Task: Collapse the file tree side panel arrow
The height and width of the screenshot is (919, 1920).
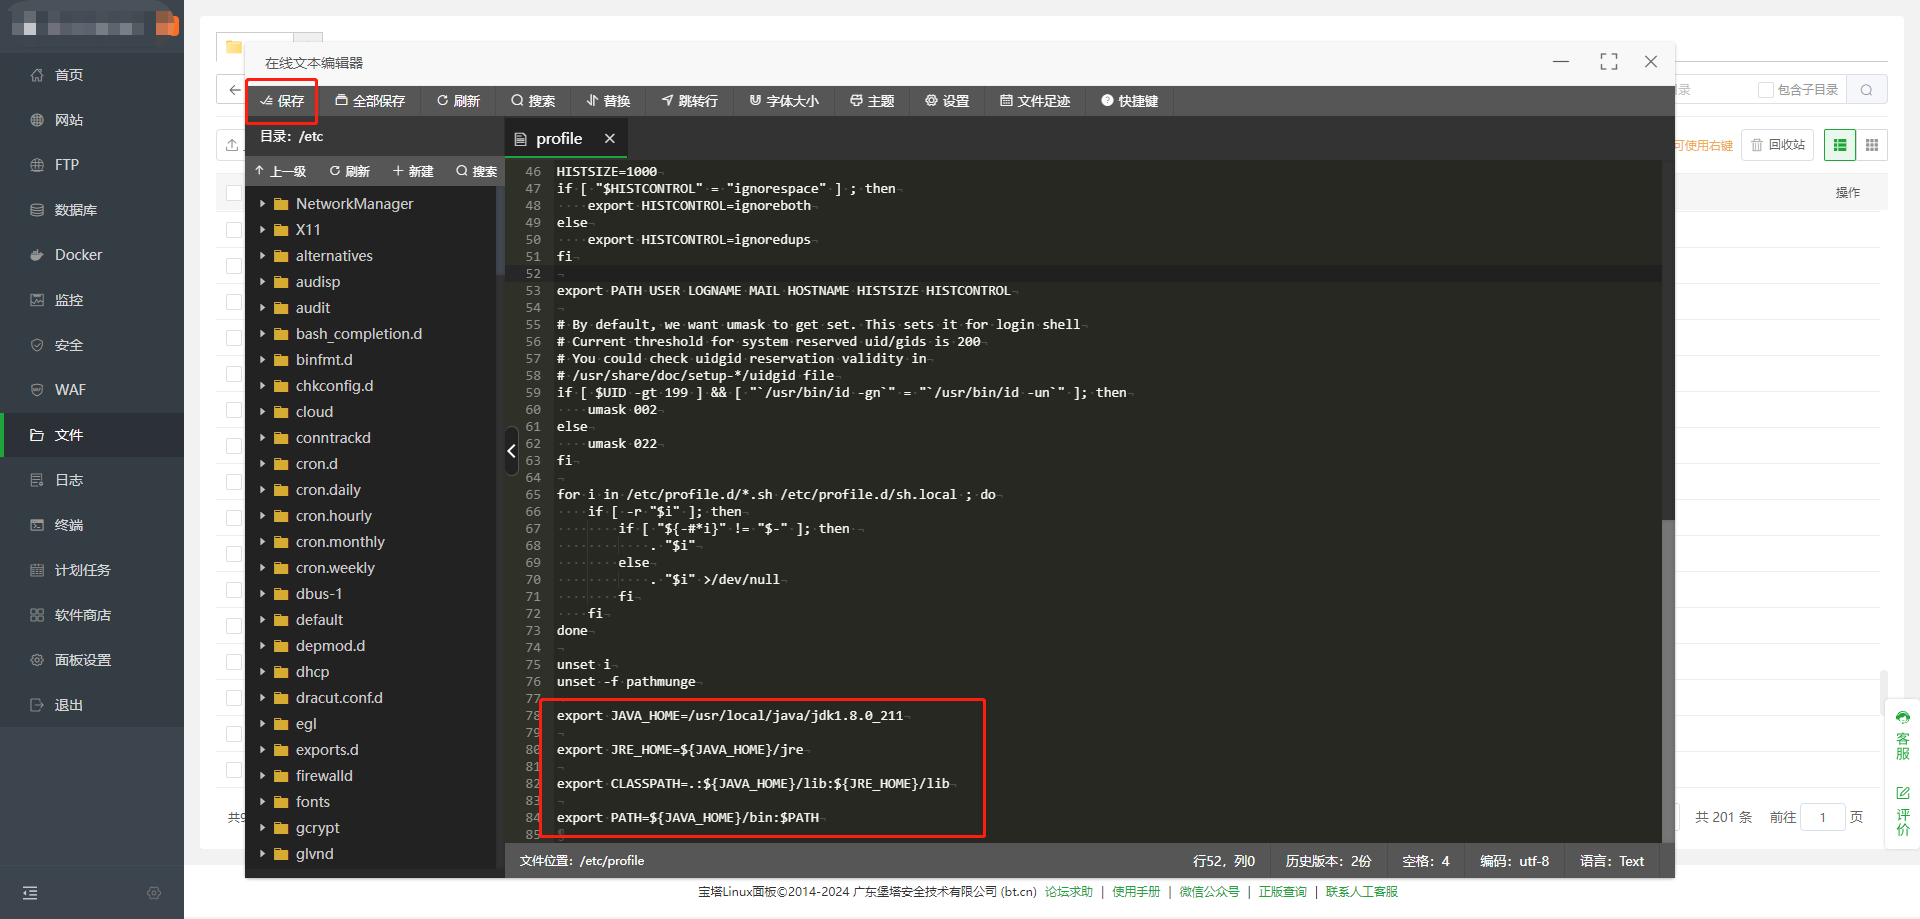Action: 511,451
